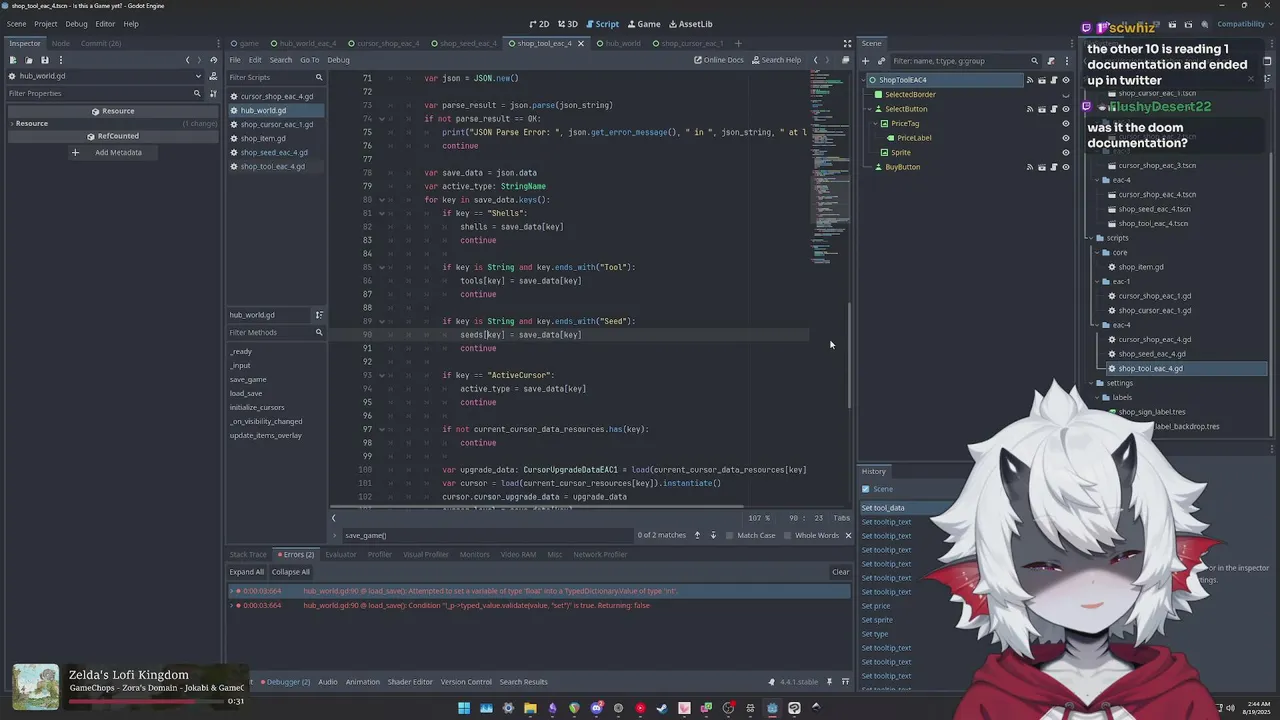Go to previous object in Inspector history

[187, 60]
